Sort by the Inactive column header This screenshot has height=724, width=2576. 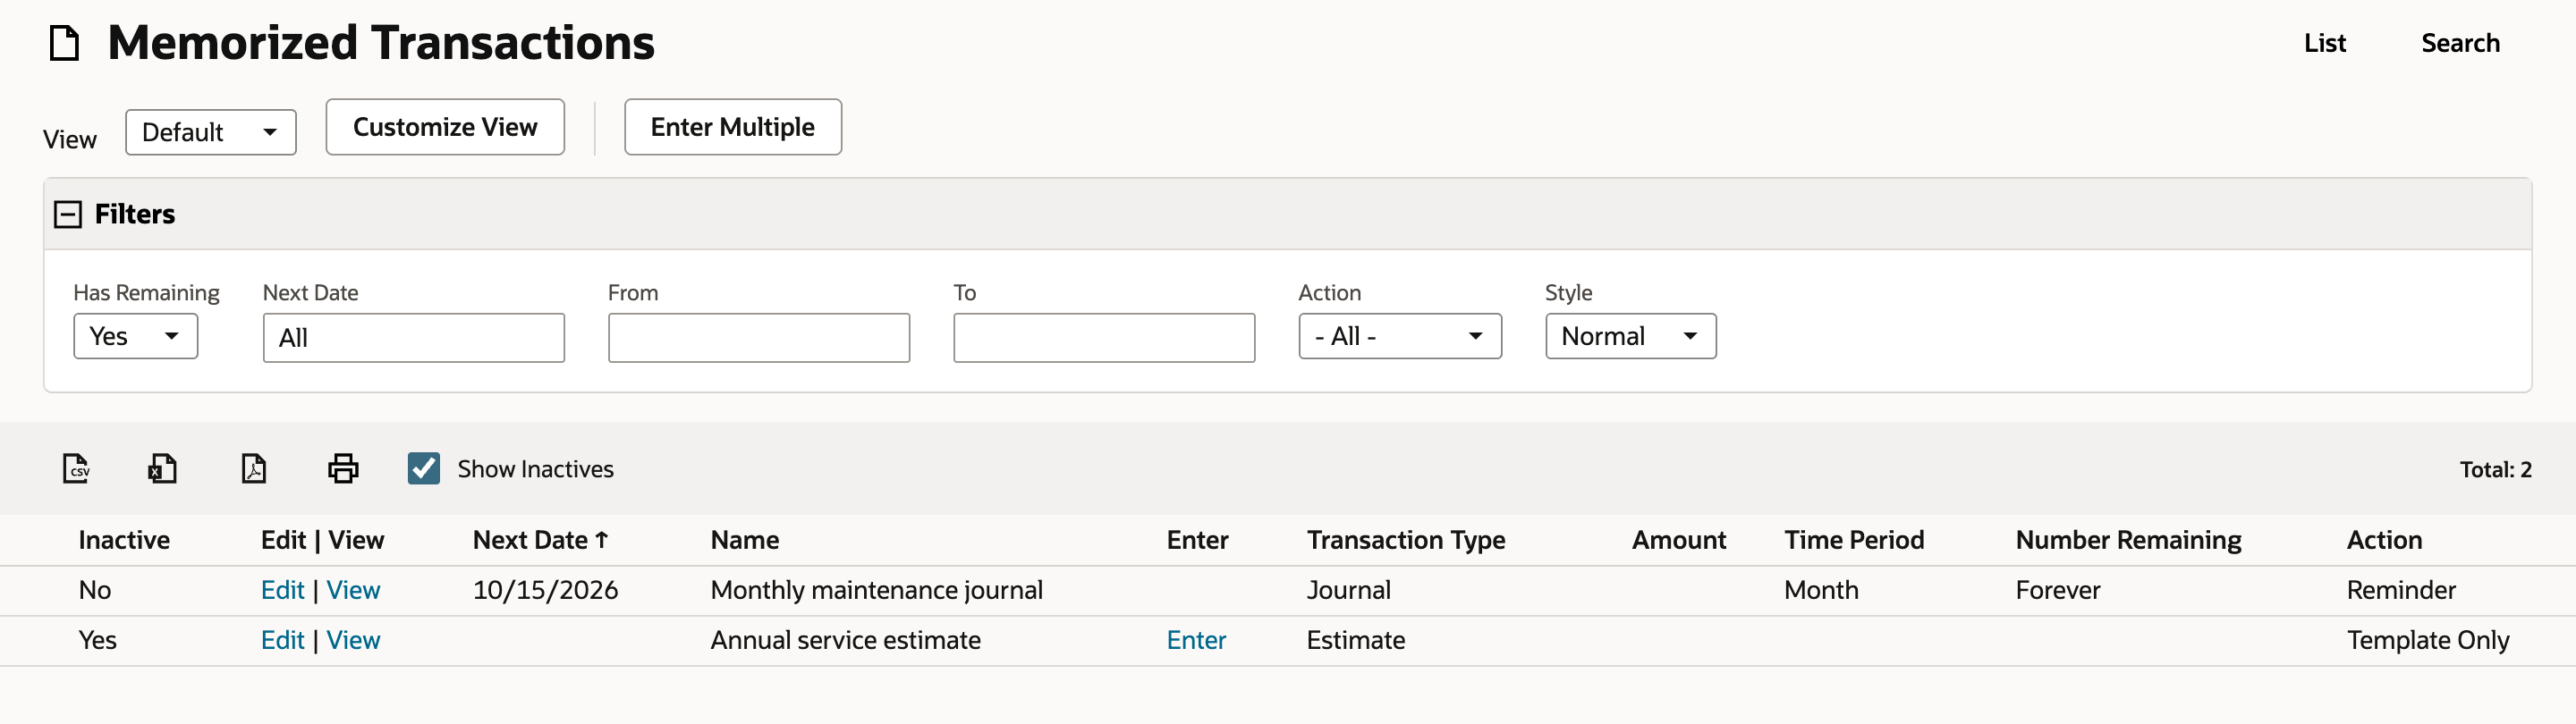tap(124, 540)
